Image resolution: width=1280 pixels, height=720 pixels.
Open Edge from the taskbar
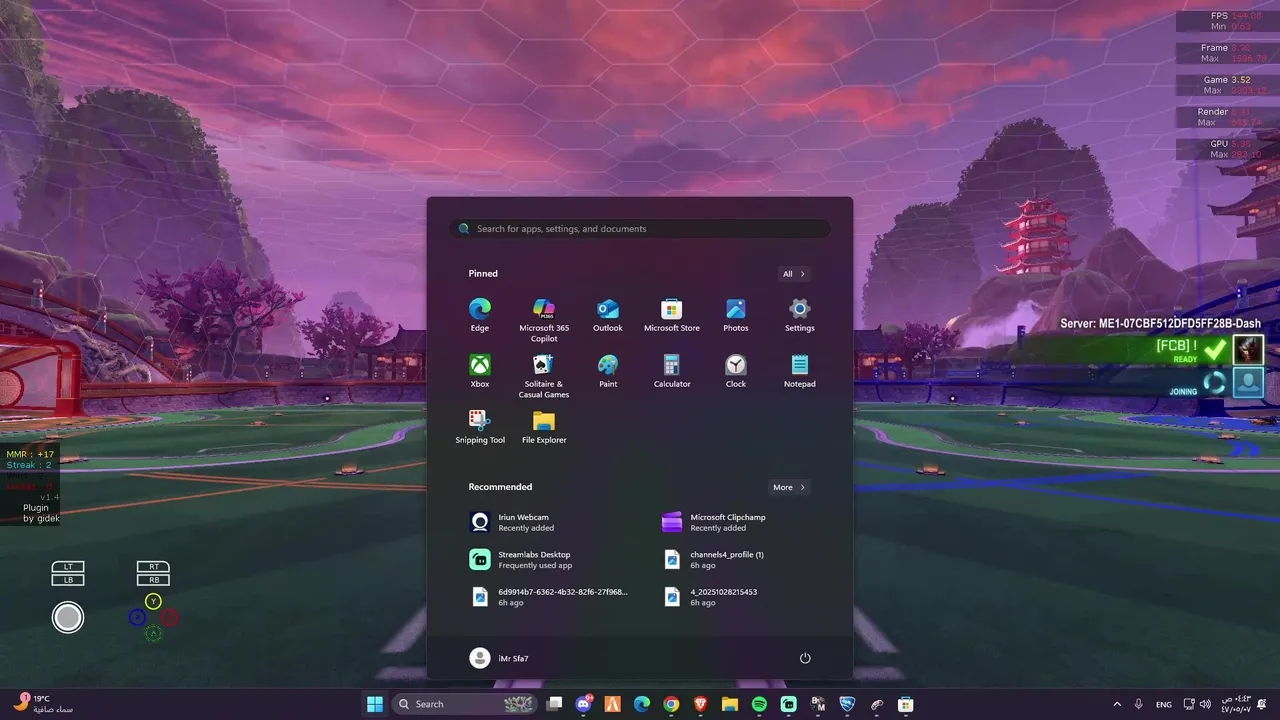point(642,704)
